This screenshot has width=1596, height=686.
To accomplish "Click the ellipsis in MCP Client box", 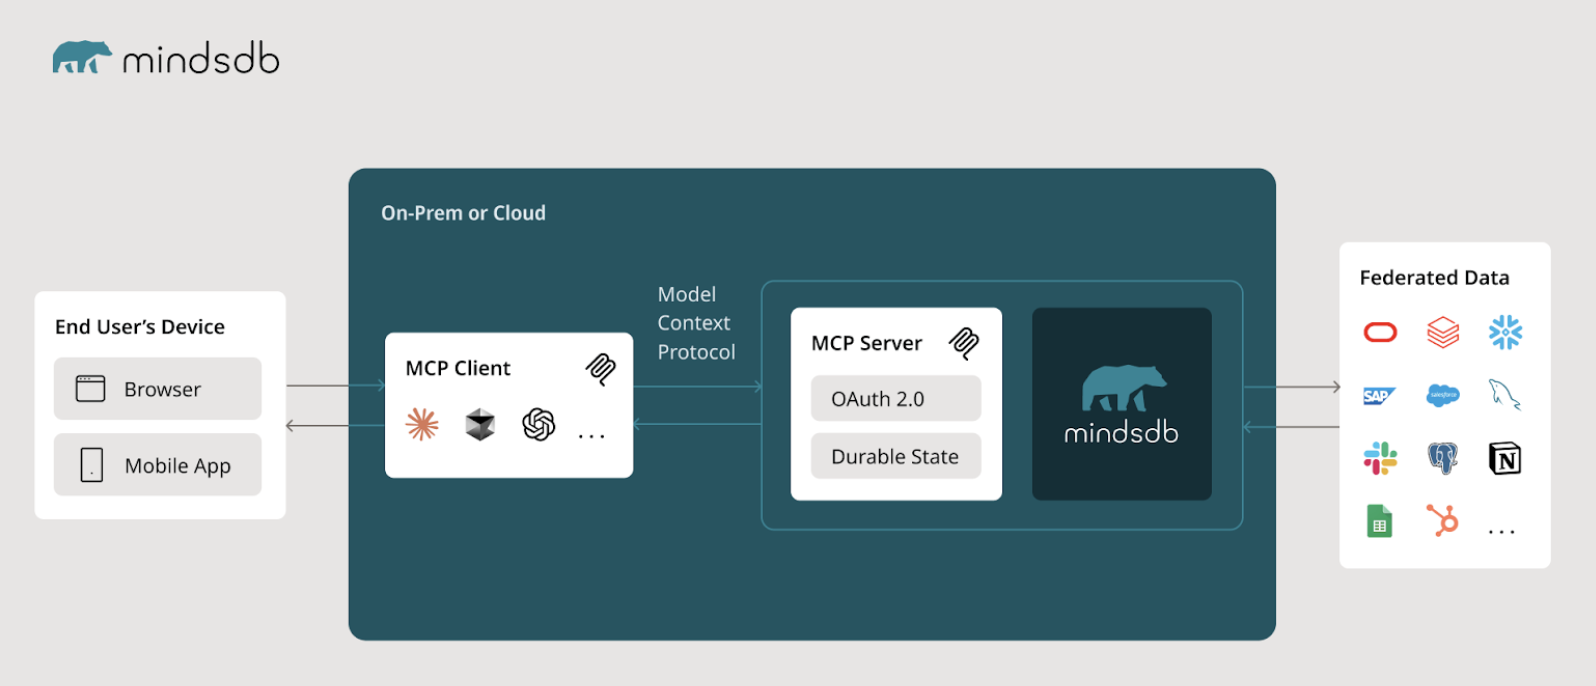I will point(592,437).
